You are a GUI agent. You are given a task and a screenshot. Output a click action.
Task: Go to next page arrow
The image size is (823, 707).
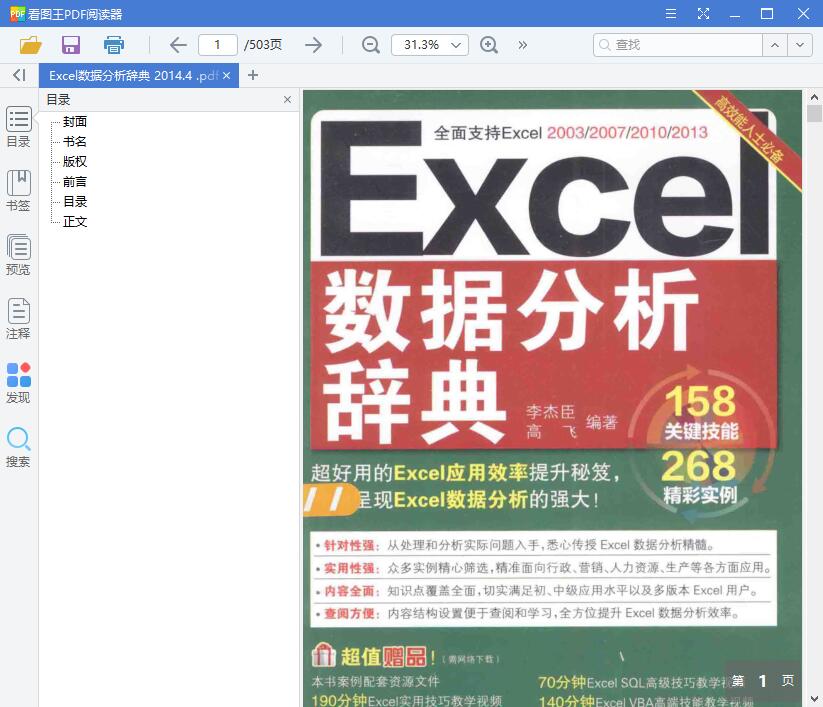(x=313, y=45)
